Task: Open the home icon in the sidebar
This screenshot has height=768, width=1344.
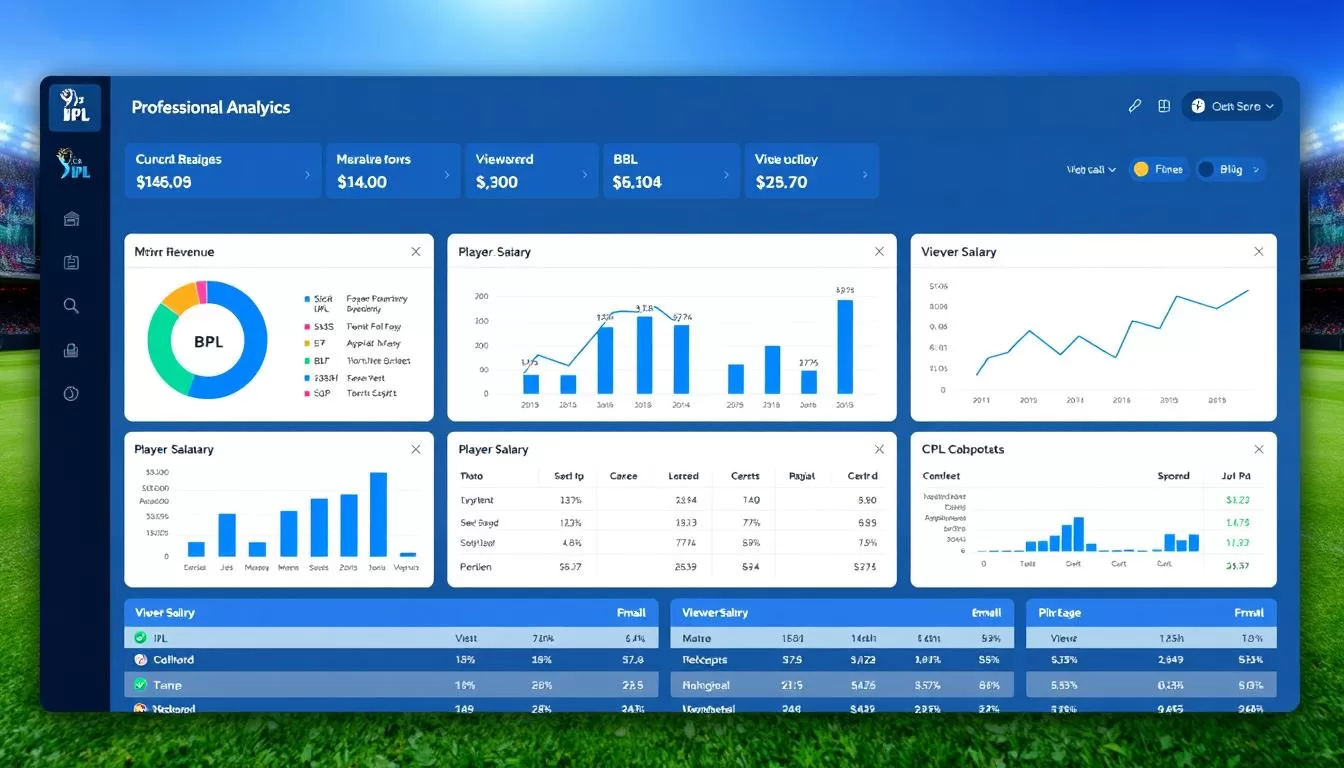Action: pos(71,219)
